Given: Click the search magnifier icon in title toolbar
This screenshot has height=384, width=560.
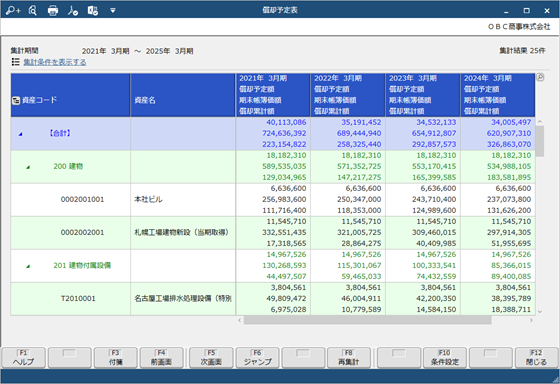Looking at the screenshot, I should [33, 10].
